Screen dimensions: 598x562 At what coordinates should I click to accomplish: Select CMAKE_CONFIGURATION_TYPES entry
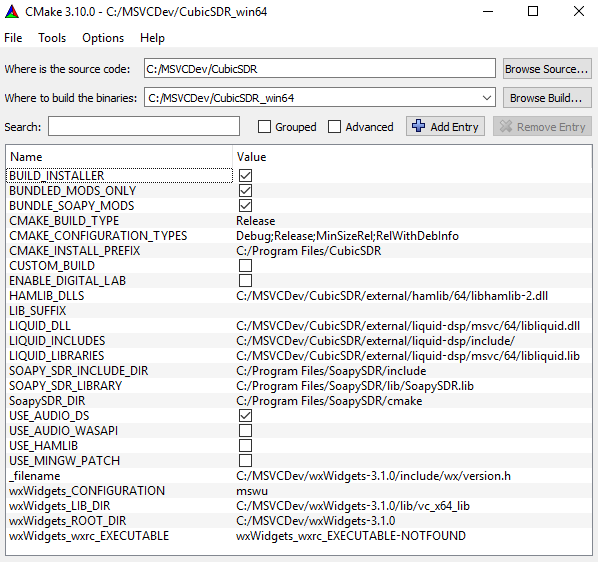[98, 236]
